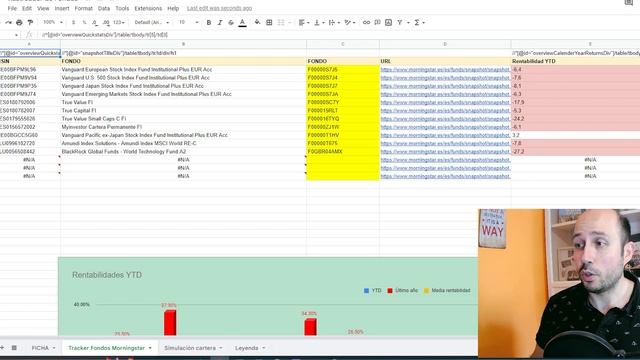This screenshot has width=640, height=360.
Task: Open the font size dropdown
Action: 188,22
